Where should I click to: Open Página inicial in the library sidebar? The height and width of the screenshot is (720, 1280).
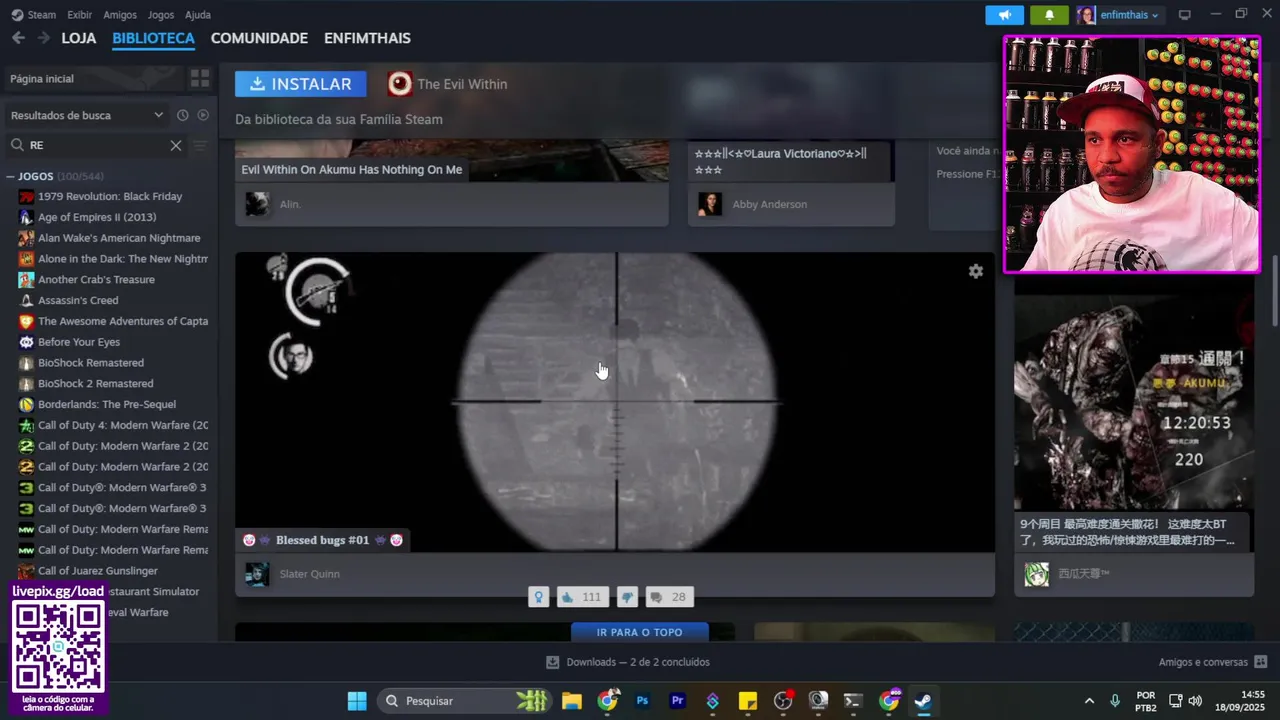tap(95, 79)
